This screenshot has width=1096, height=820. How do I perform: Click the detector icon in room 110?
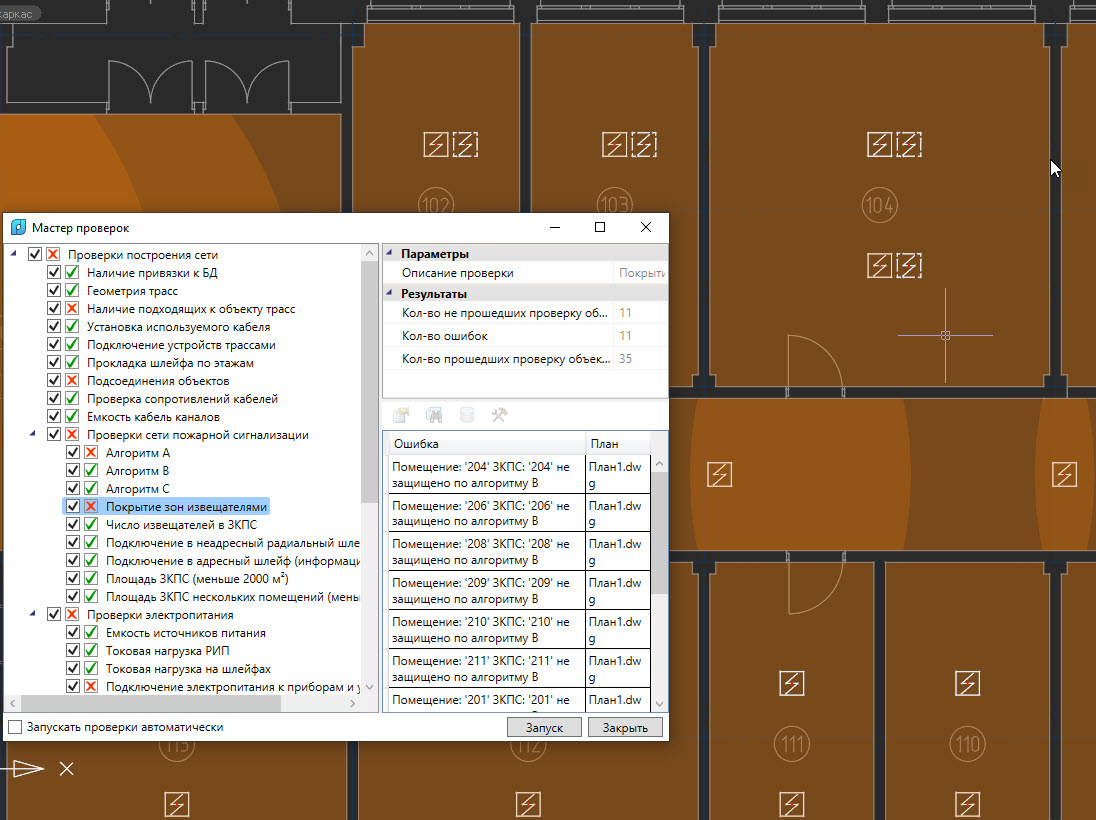point(967,683)
